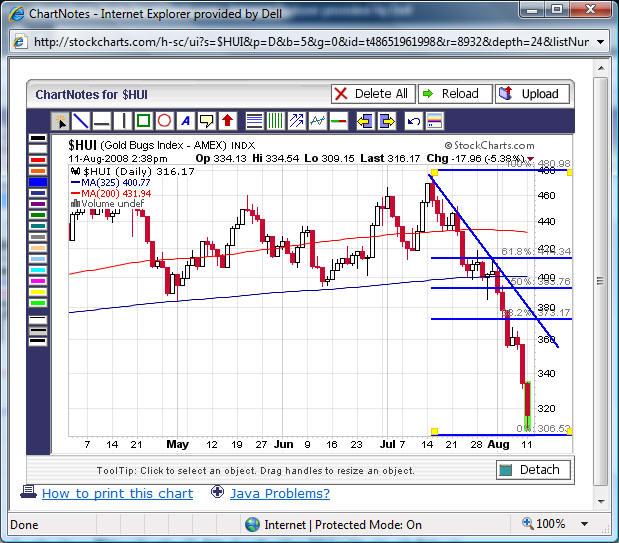Select the parallel arrows channel tool
This screenshot has width=619, height=543.
point(296,121)
